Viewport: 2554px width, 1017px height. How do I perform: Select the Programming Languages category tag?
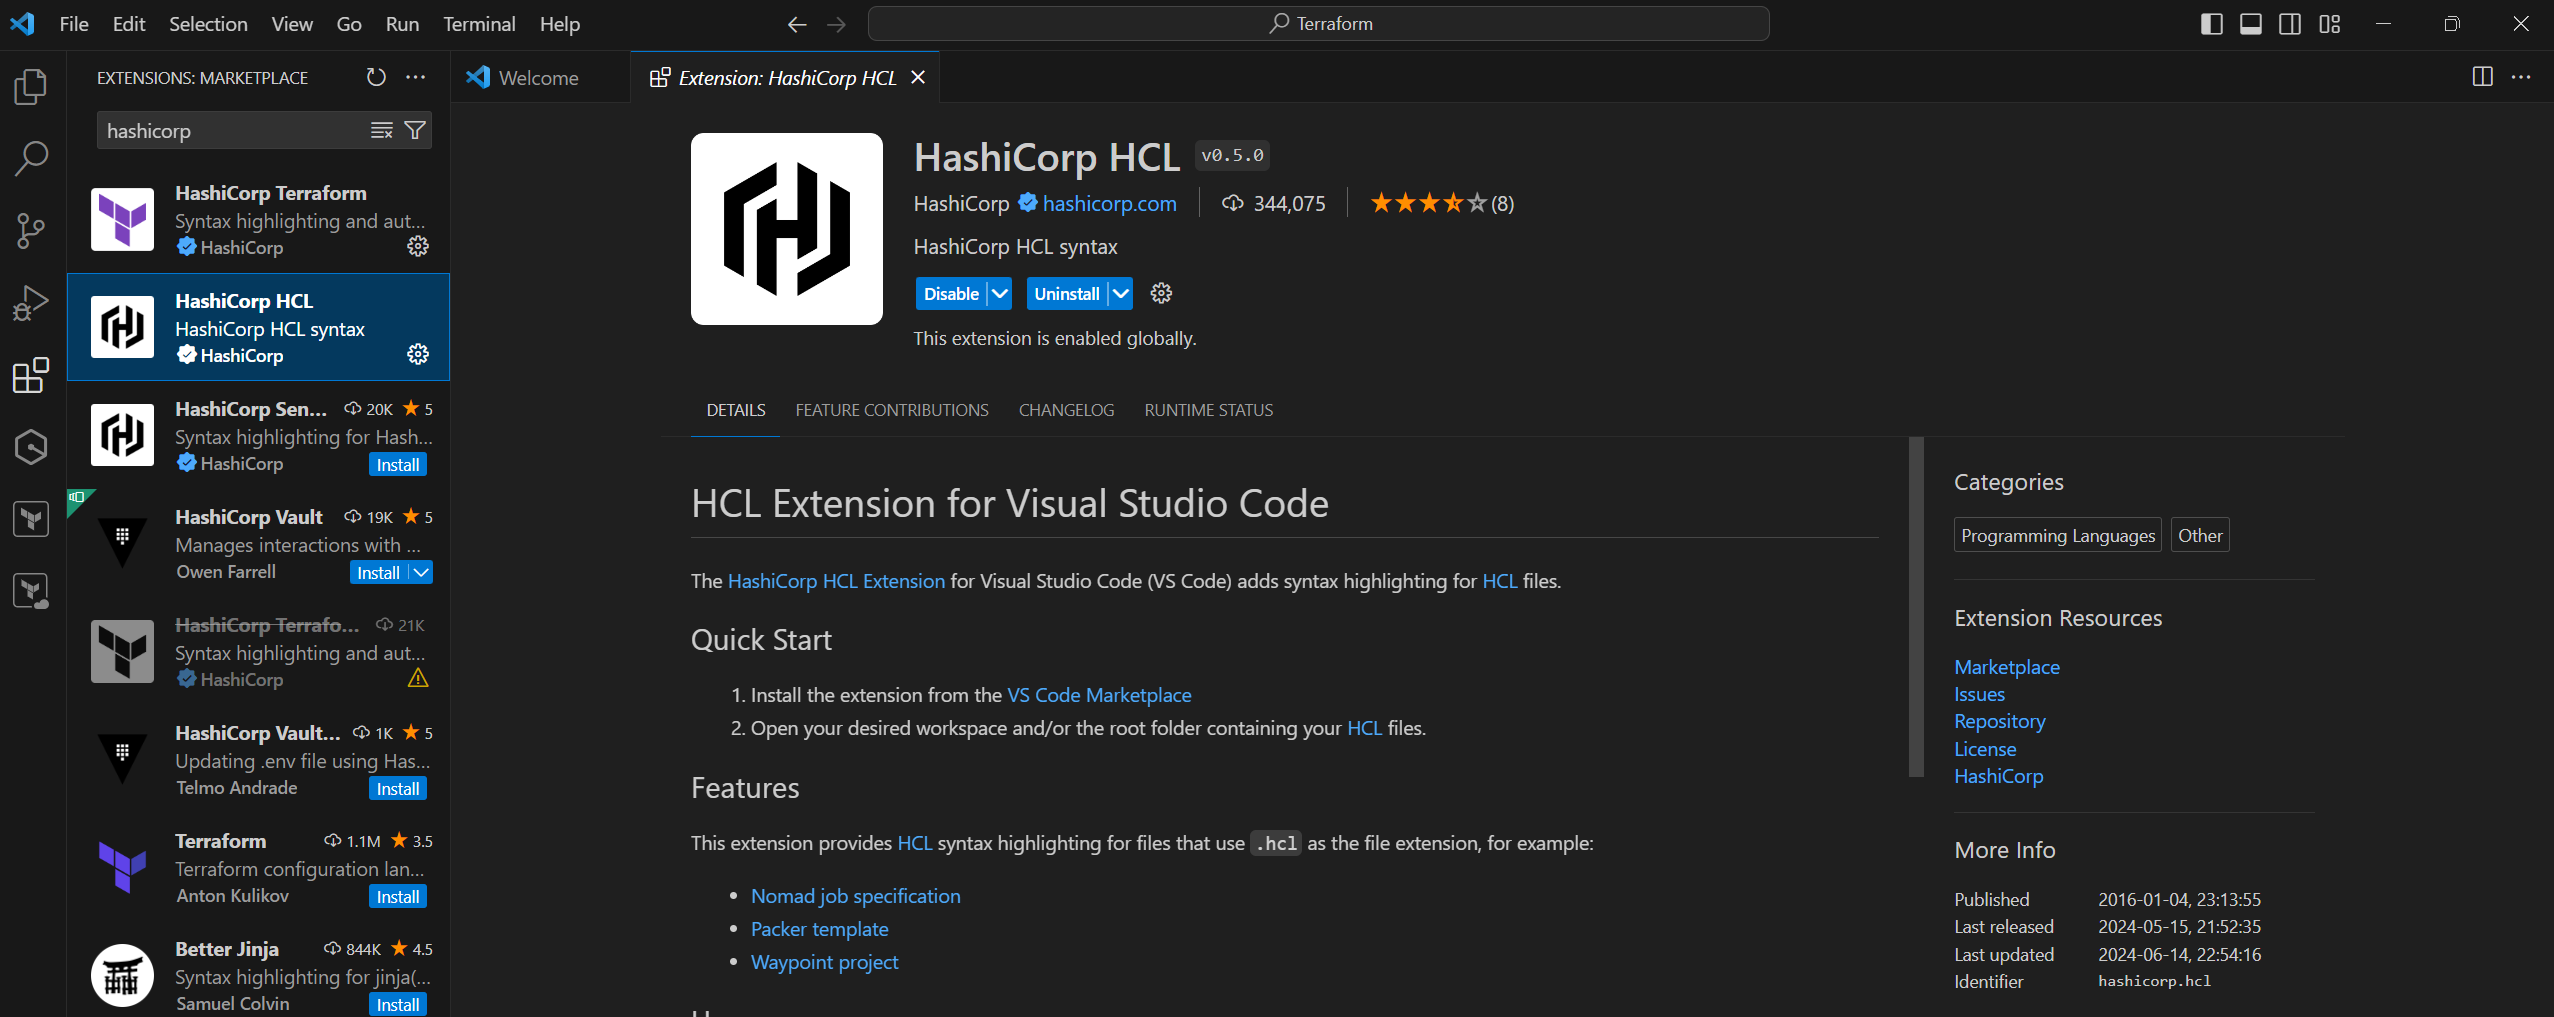tap(2058, 535)
